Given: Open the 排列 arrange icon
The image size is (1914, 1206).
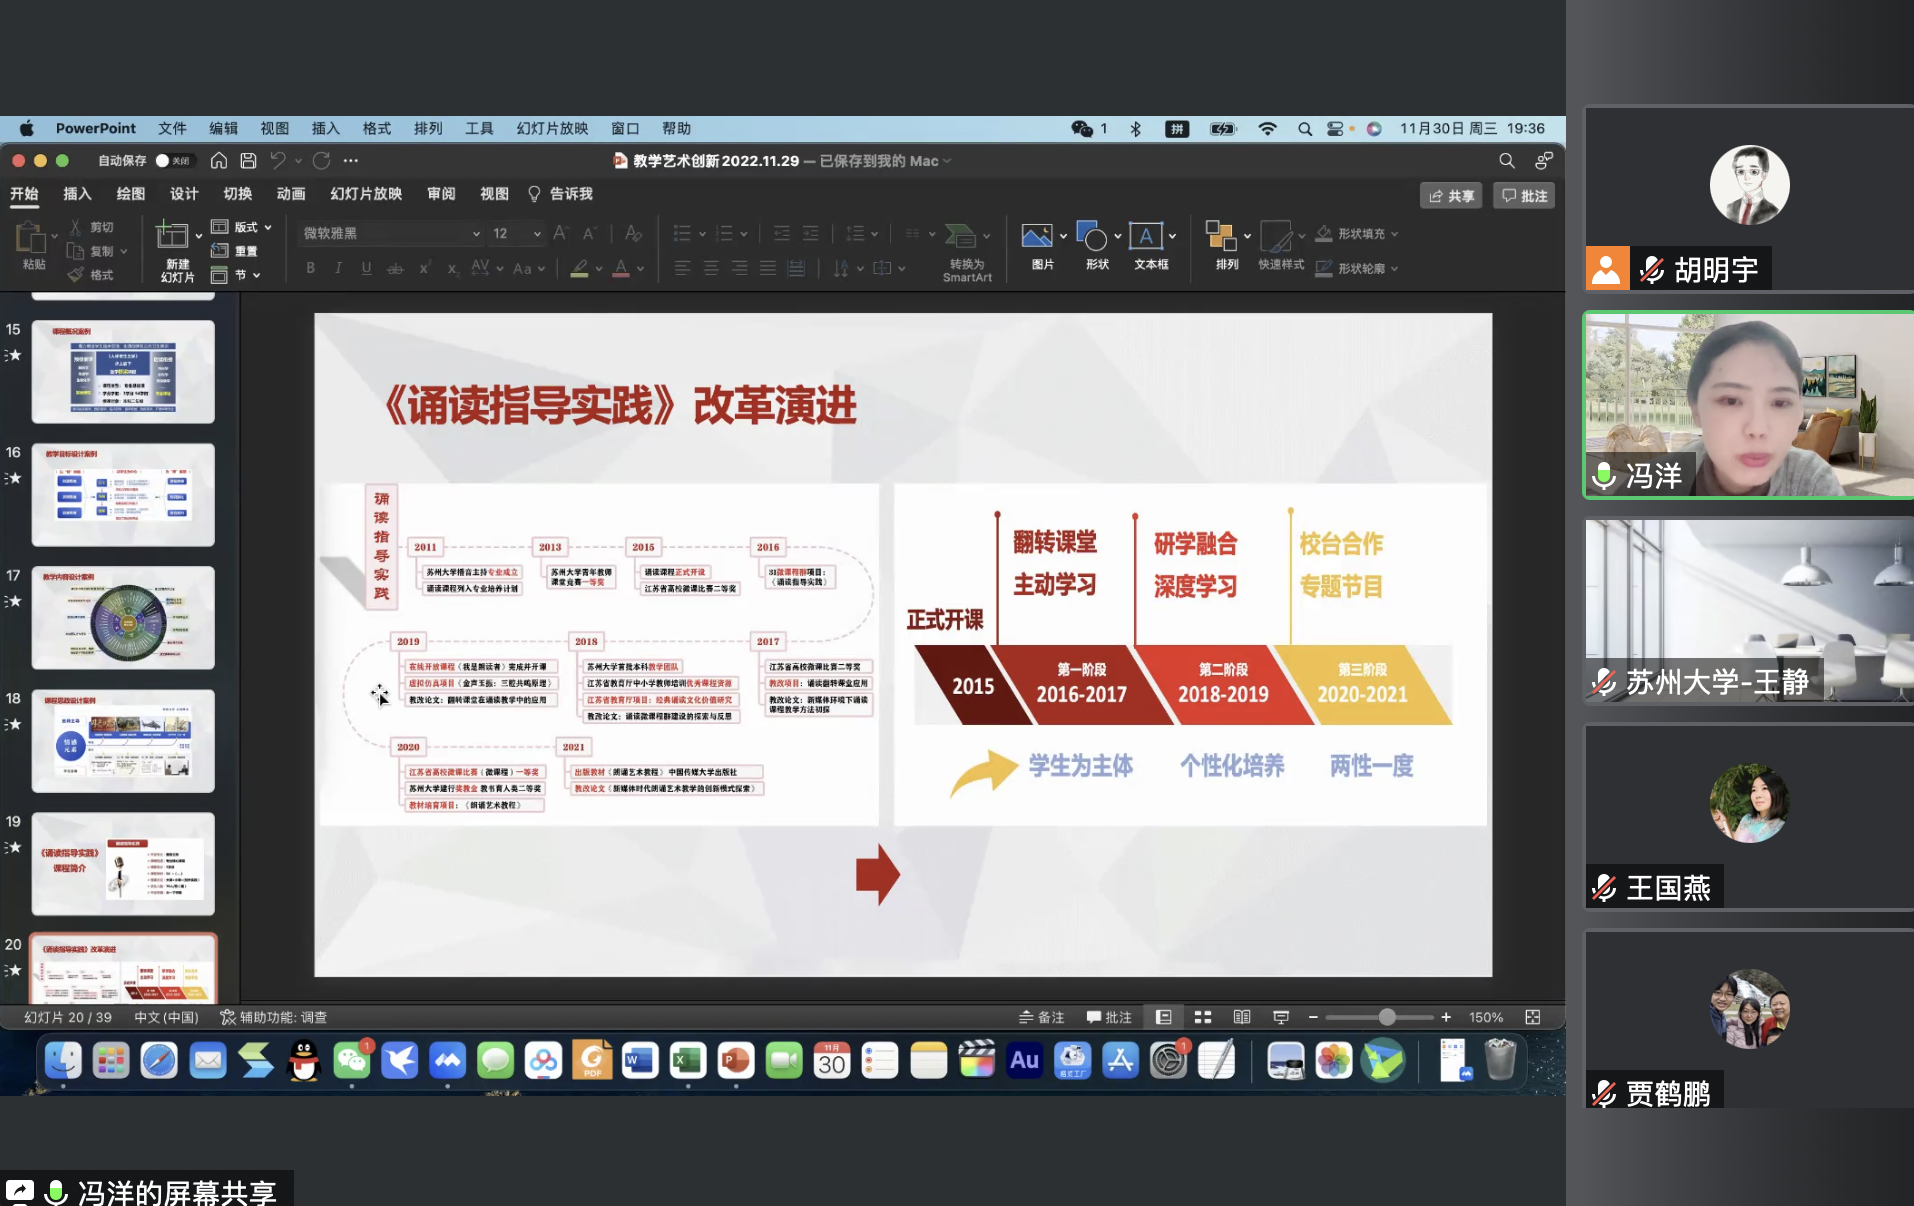Looking at the screenshot, I should coord(1220,237).
